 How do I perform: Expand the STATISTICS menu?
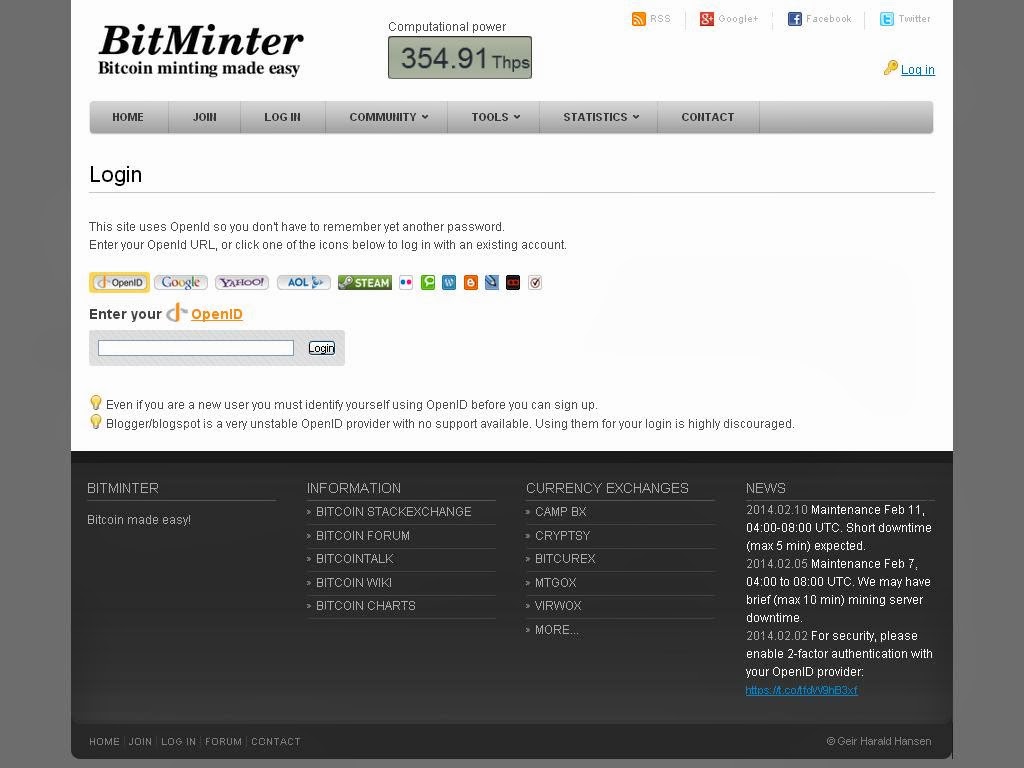coord(599,117)
